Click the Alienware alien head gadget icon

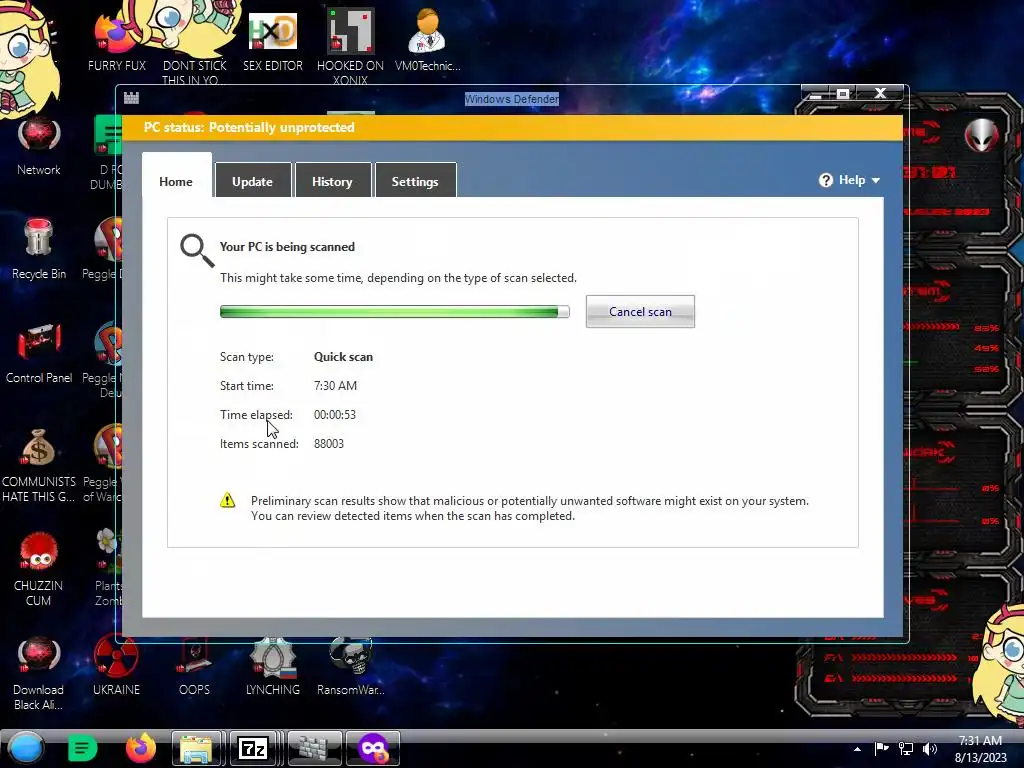(982, 135)
